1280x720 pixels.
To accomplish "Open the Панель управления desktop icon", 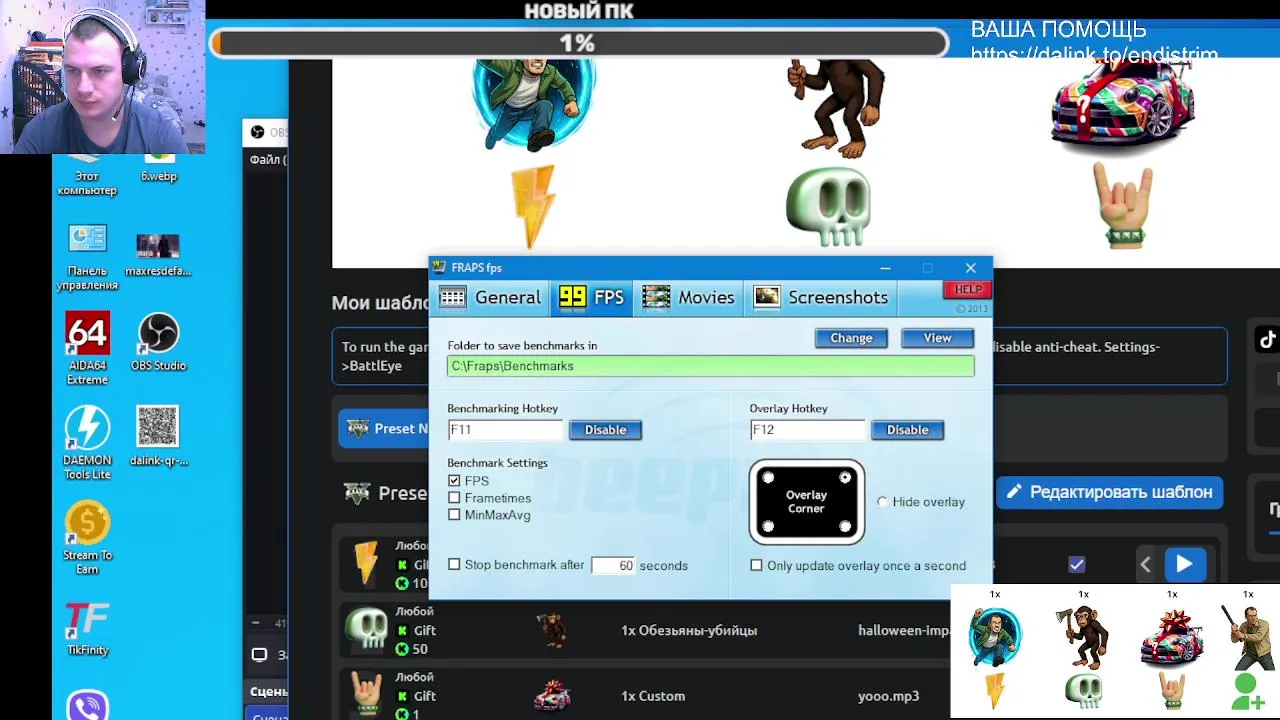I will pyautogui.click(x=87, y=258).
